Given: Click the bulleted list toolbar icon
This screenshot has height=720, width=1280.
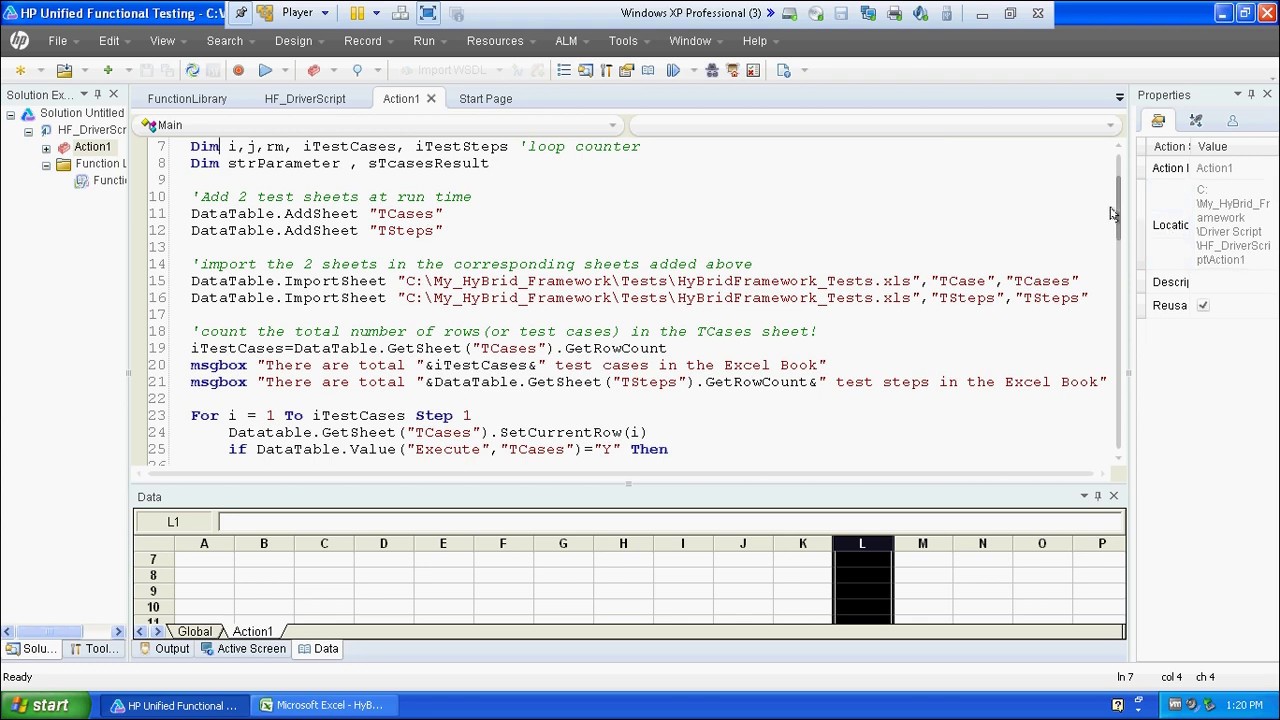Looking at the screenshot, I should [564, 70].
